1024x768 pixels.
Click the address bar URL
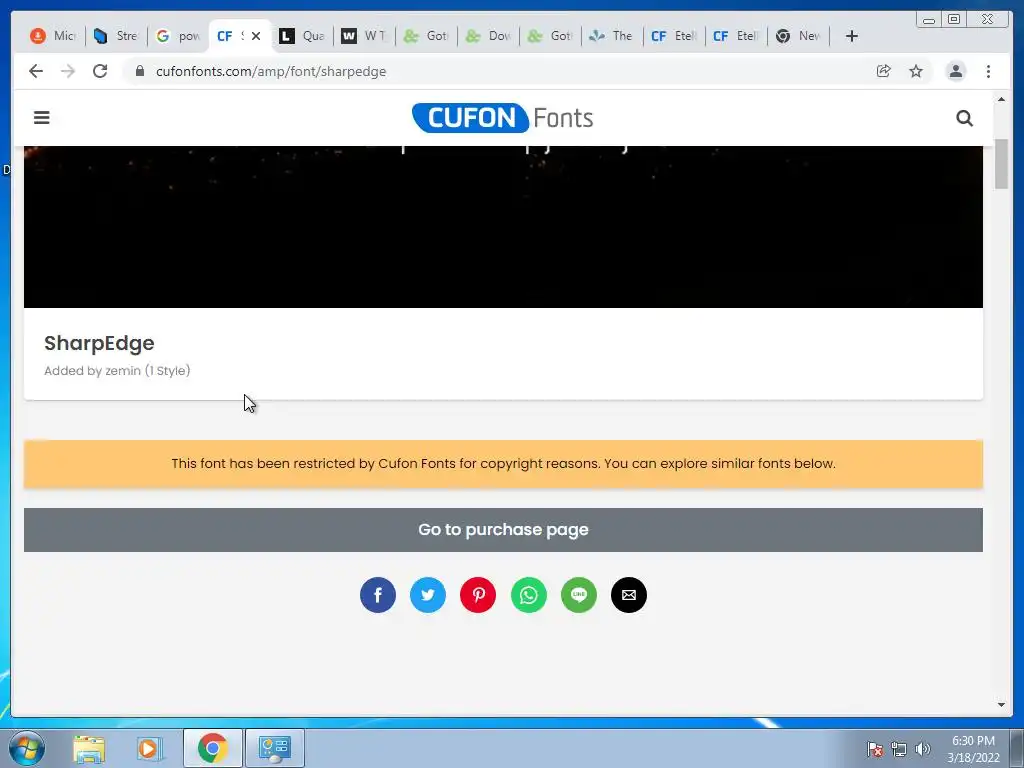click(271, 71)
